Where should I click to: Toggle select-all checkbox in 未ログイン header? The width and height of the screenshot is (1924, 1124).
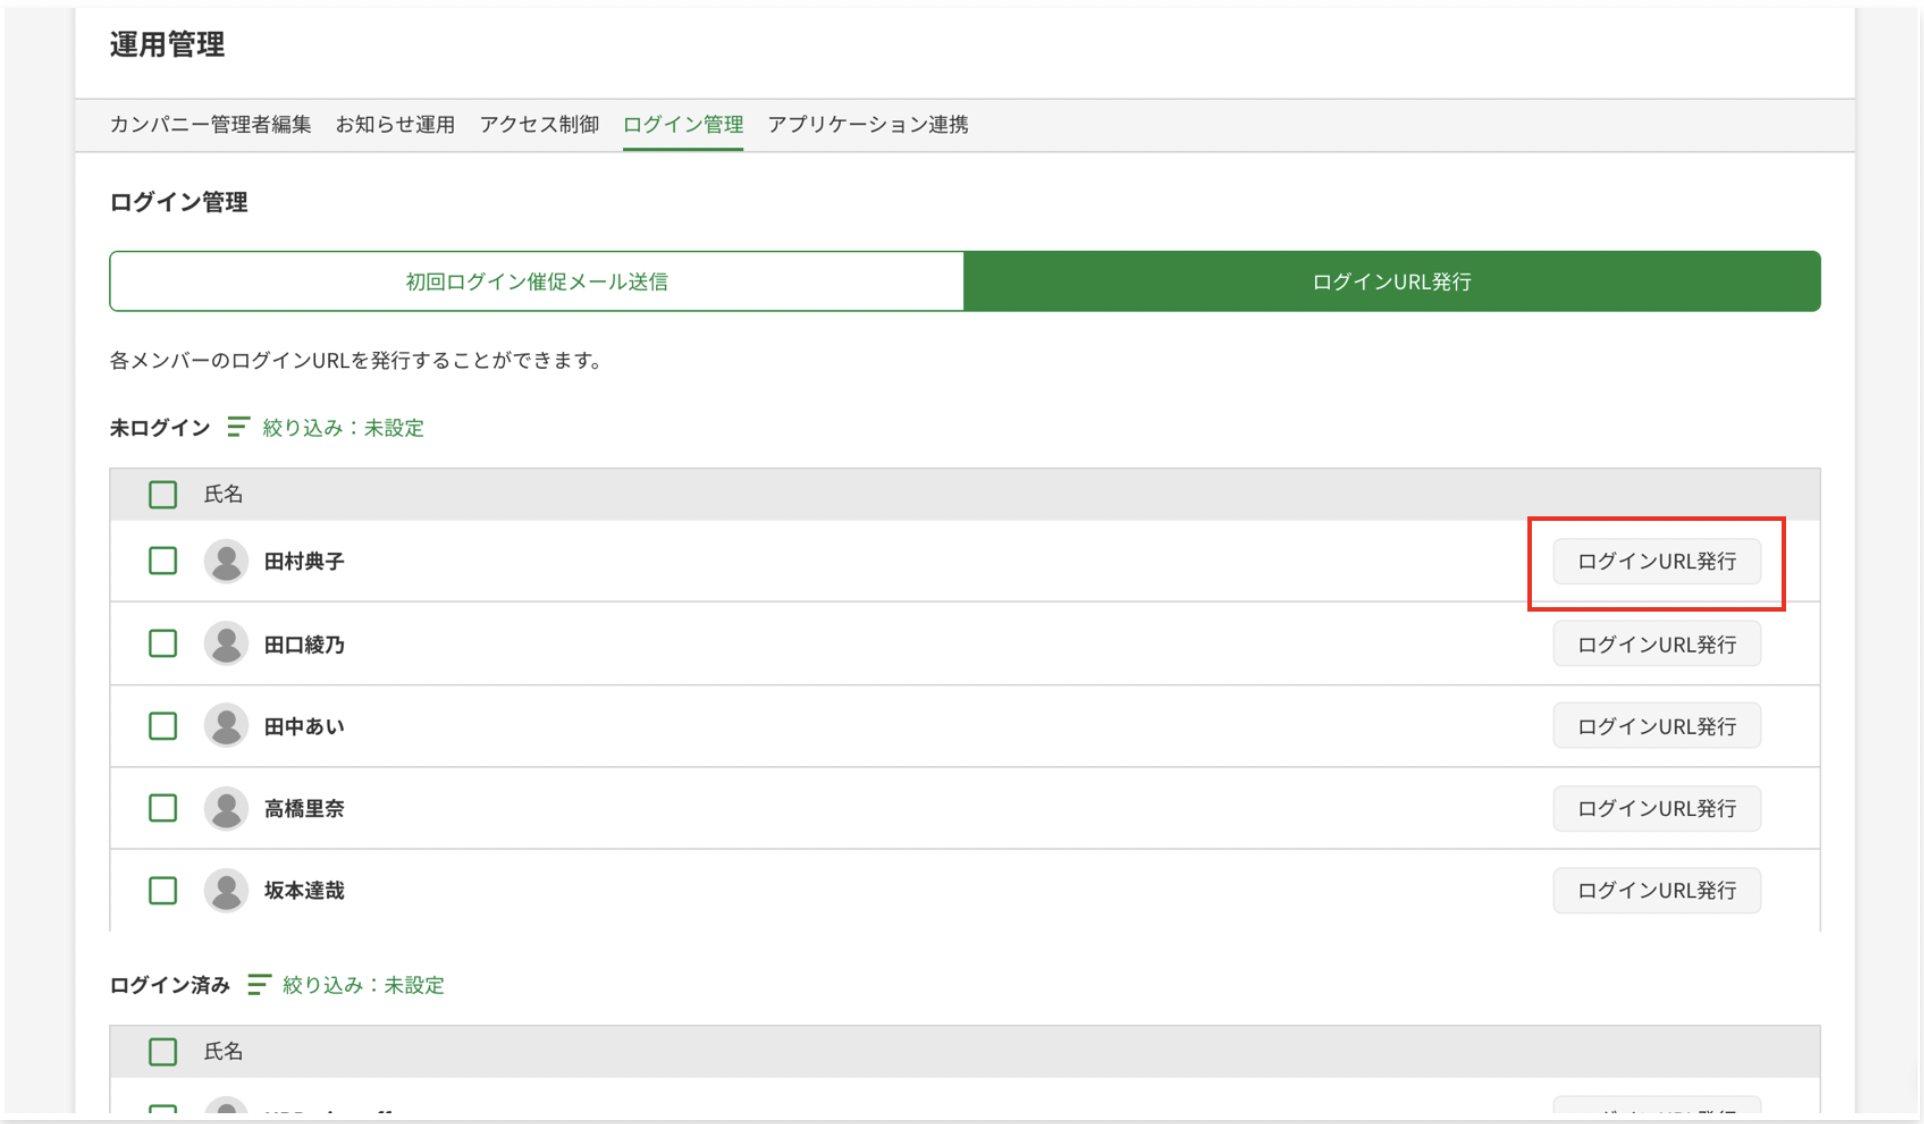[x=163, y=494]
